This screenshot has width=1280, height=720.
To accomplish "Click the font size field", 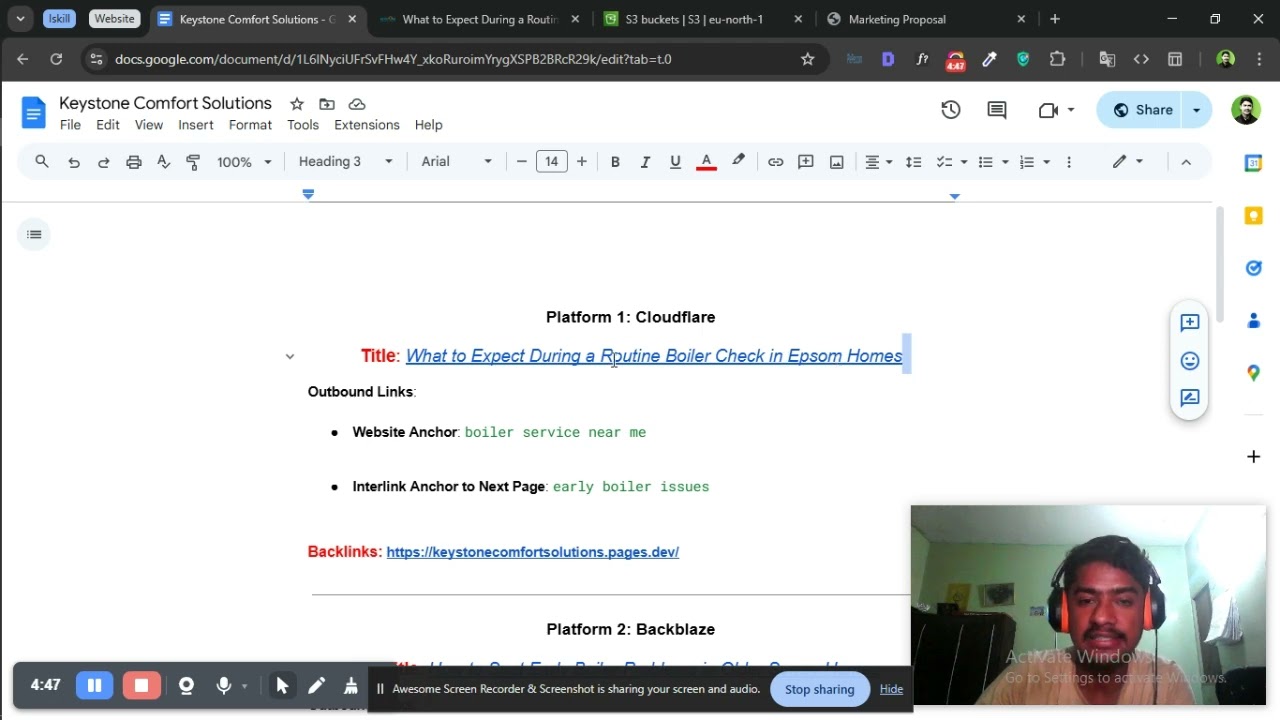I will coord(551,162).
